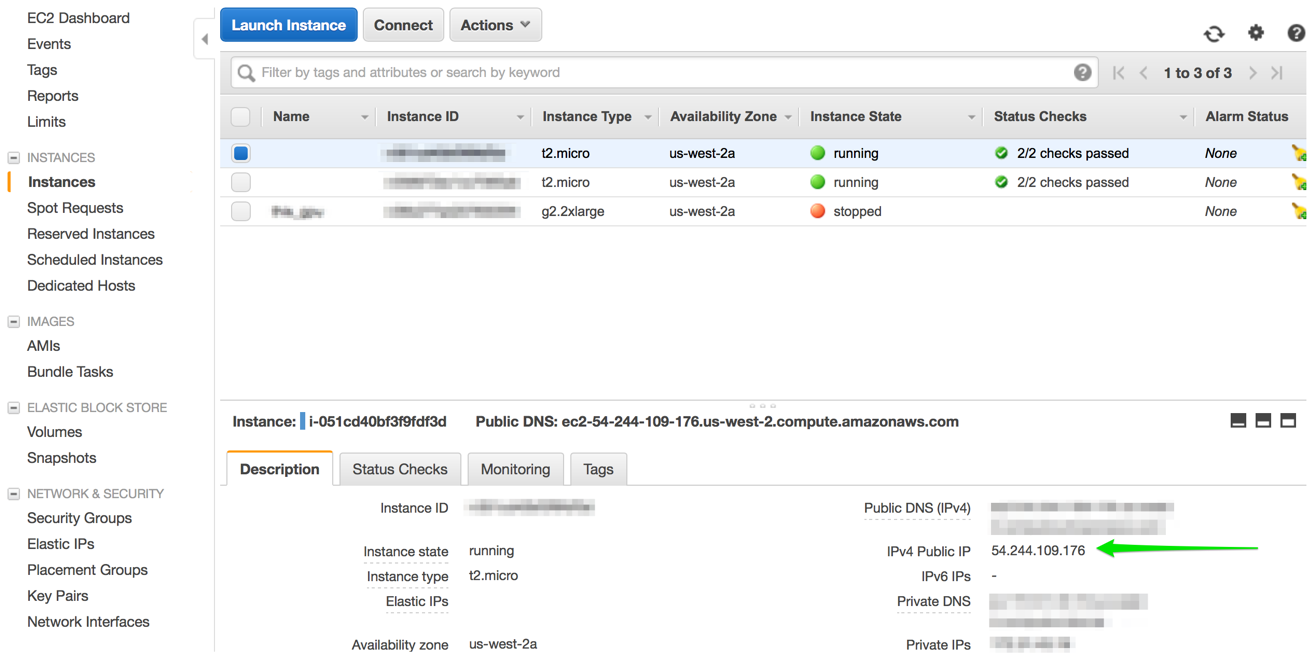Screen dimensions: 1316x654
Task: Open Reserved Instances page
Action: 91,234
